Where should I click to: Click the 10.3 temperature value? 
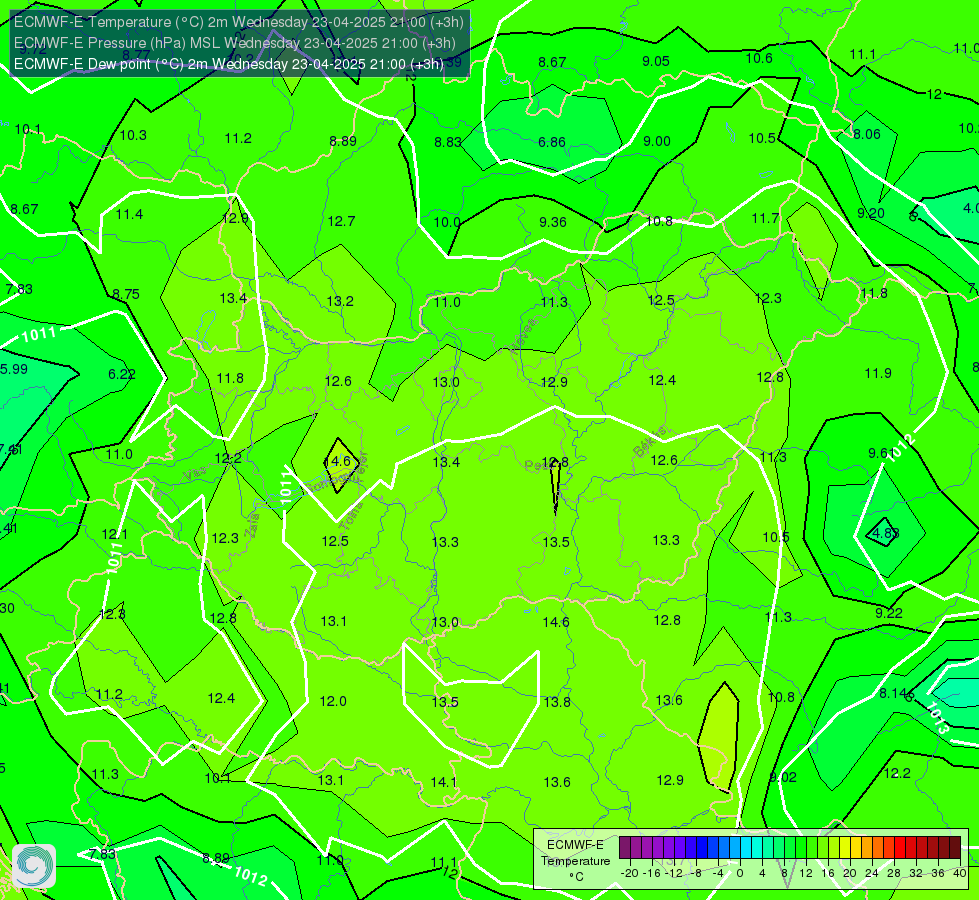click(x=133, y=136)
